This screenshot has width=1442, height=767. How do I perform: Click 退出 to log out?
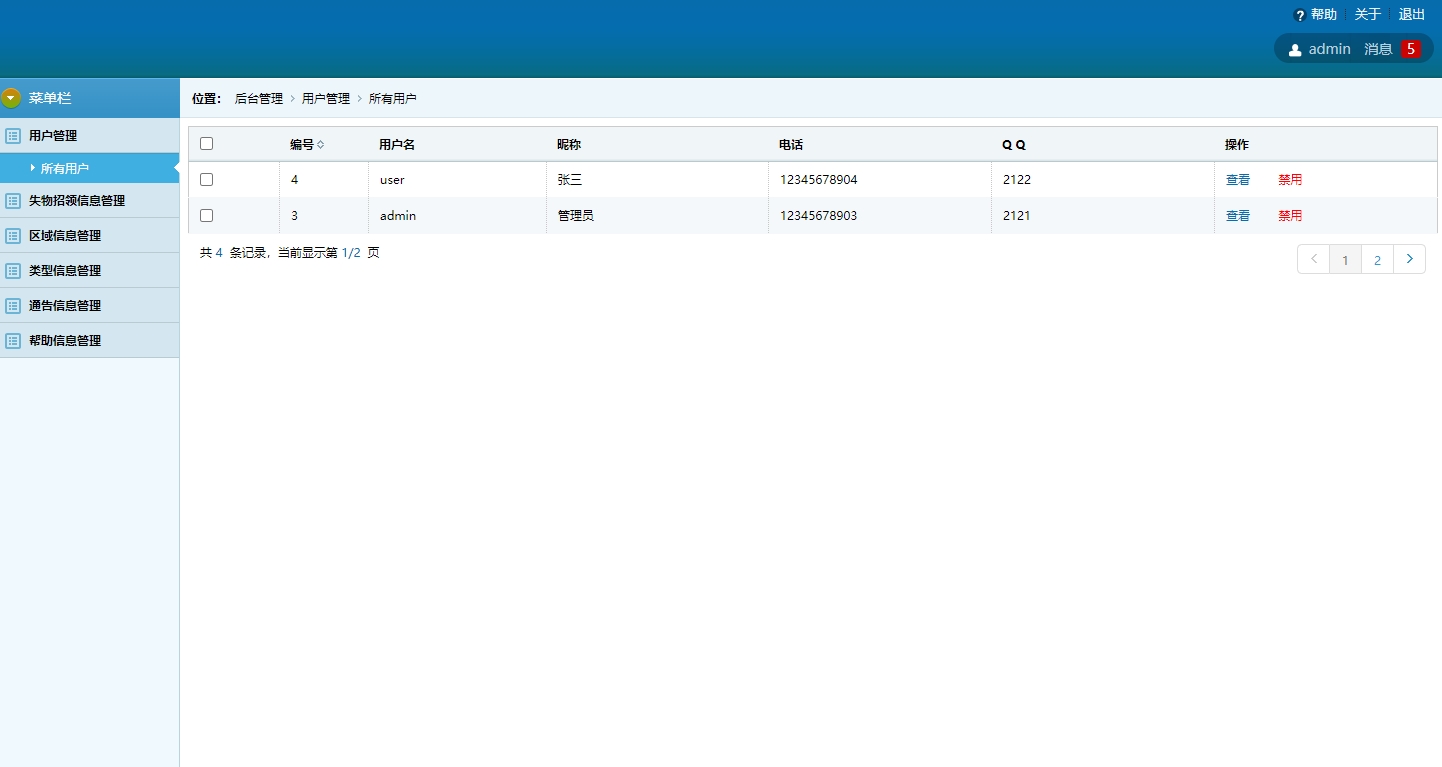[1412, 15]
